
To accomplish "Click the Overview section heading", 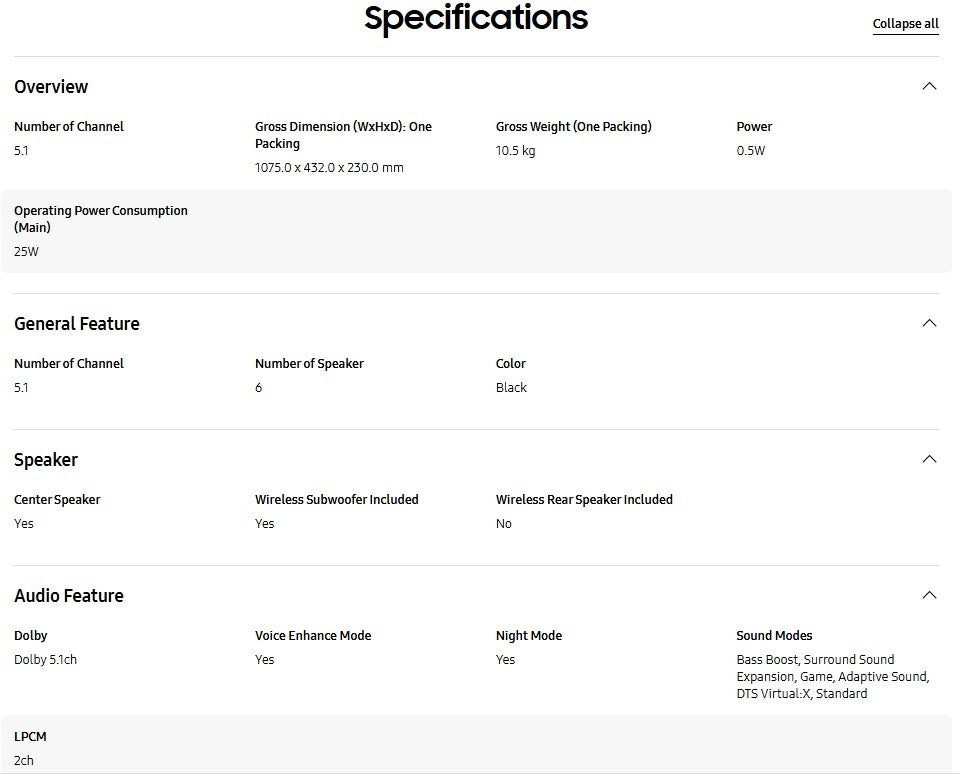I will 51,87.
